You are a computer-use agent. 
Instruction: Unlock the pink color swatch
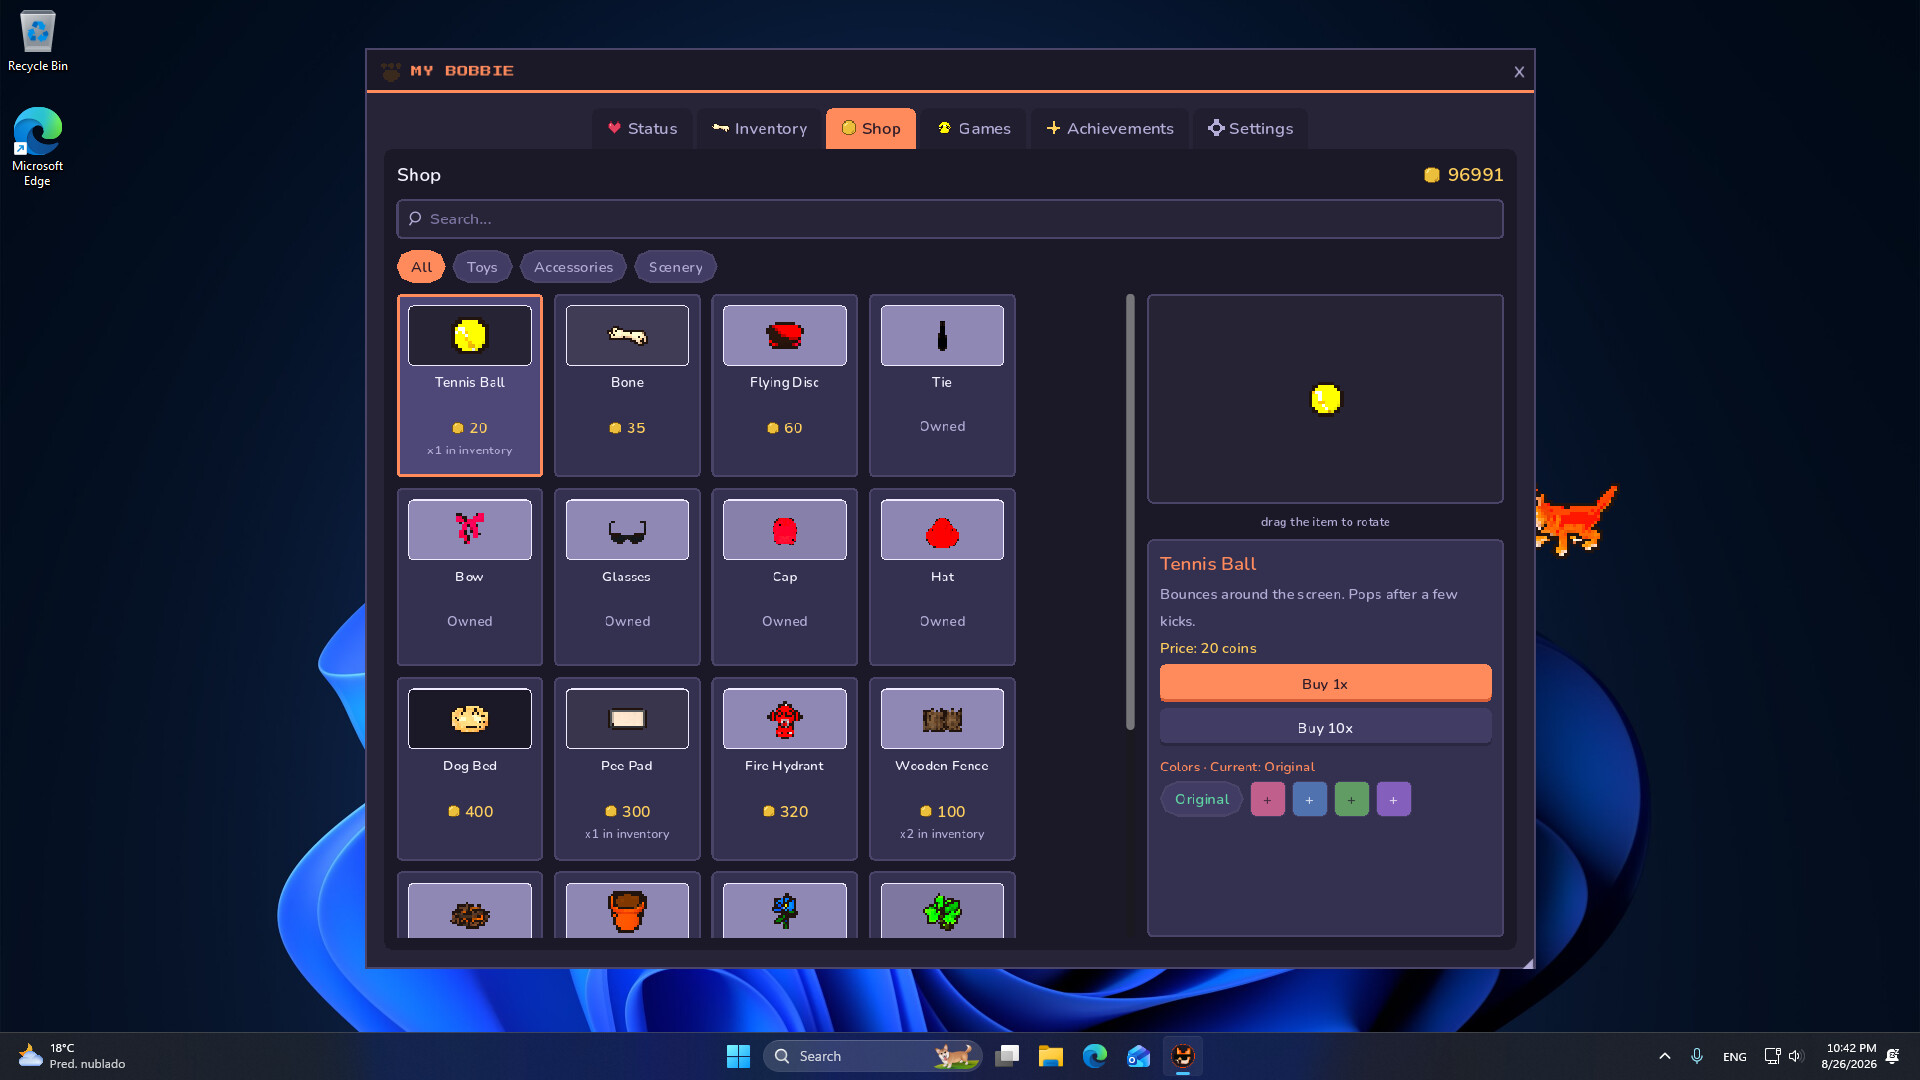(1267, 799)
